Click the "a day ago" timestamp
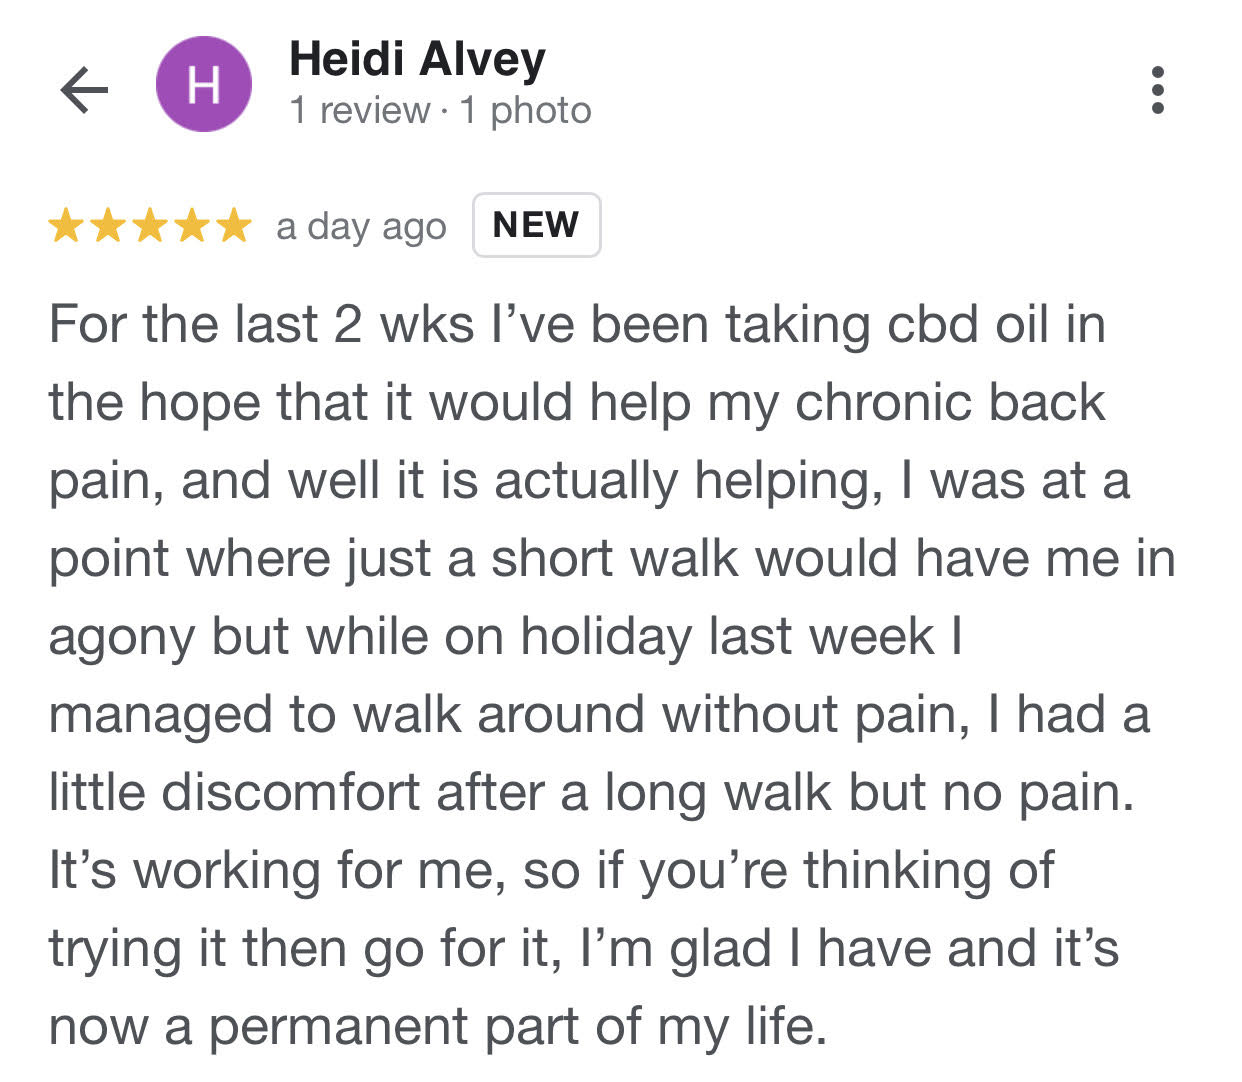 coord(361,227)
